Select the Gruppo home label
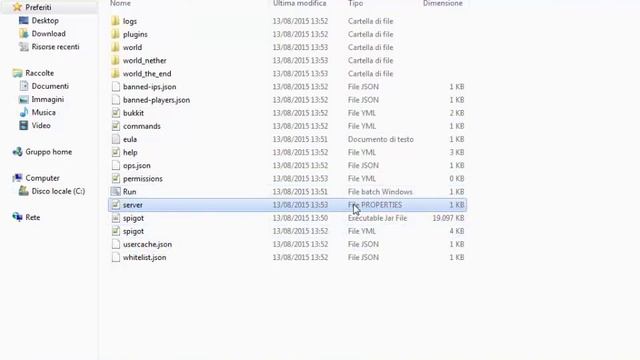This screenshot has height=360, width=640. click(49, 152)
